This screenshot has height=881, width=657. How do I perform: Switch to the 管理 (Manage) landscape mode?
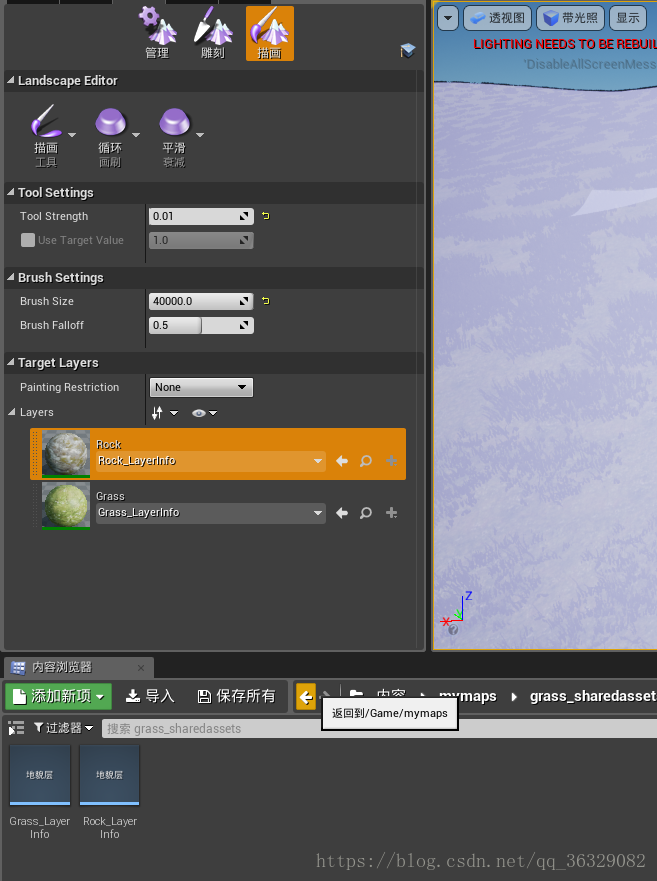(157, 34)
